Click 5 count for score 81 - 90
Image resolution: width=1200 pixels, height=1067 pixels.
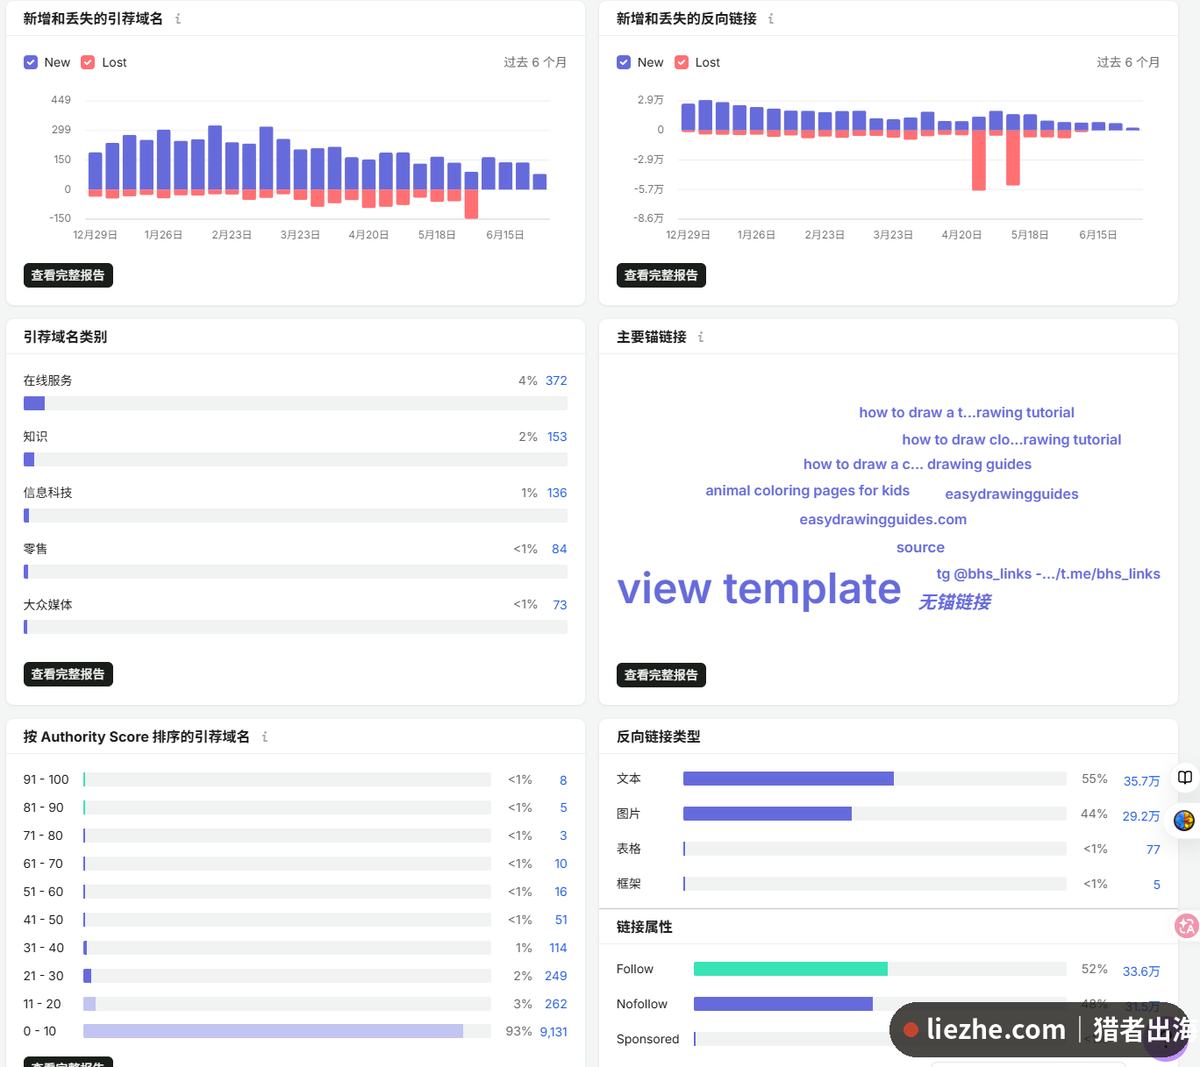563,808
